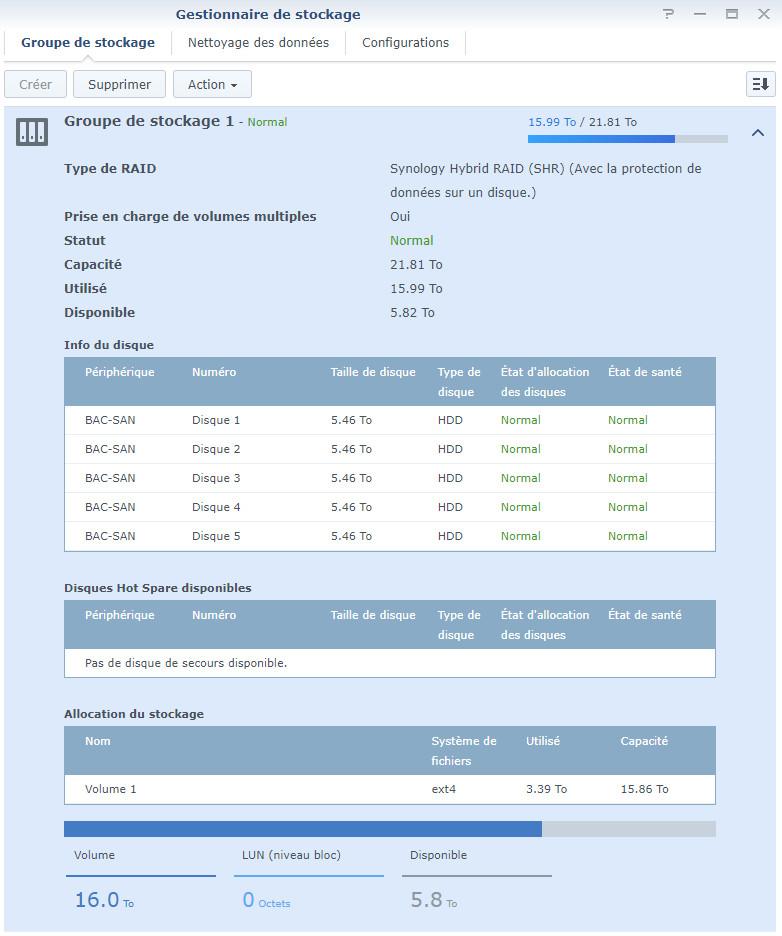The height and width of the screenshot is (936, 782).
Task: Close the Gestionnaire de stockage window
Action: click(x=762, y=15)
